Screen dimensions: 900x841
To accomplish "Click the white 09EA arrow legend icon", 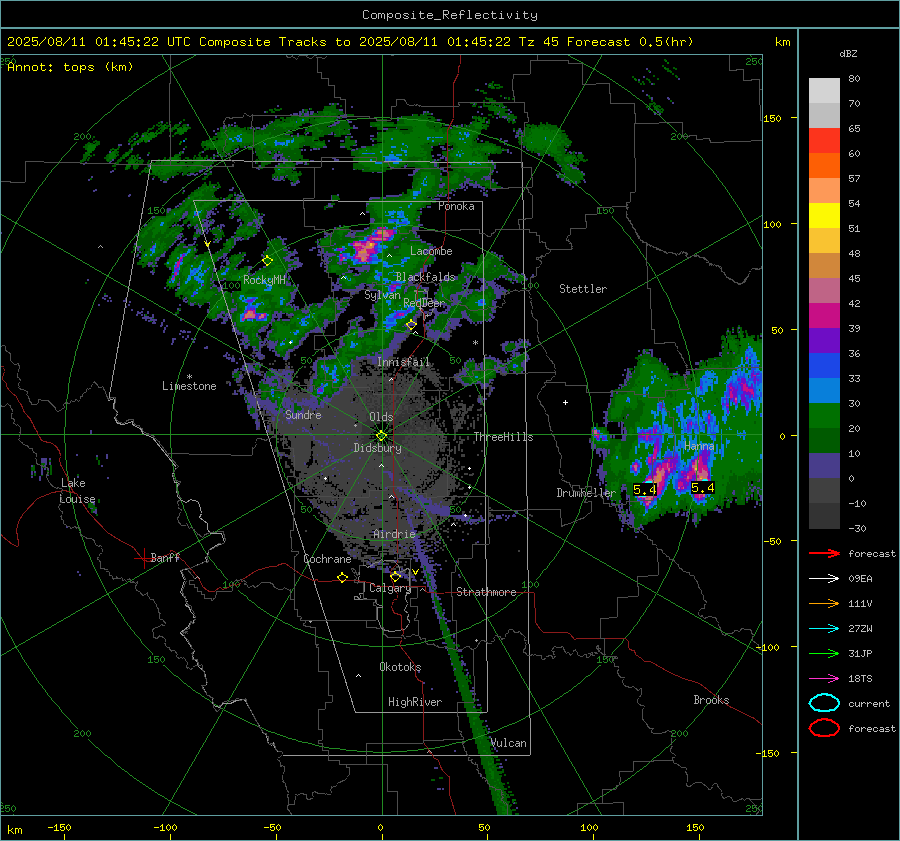I will point(824,578).
